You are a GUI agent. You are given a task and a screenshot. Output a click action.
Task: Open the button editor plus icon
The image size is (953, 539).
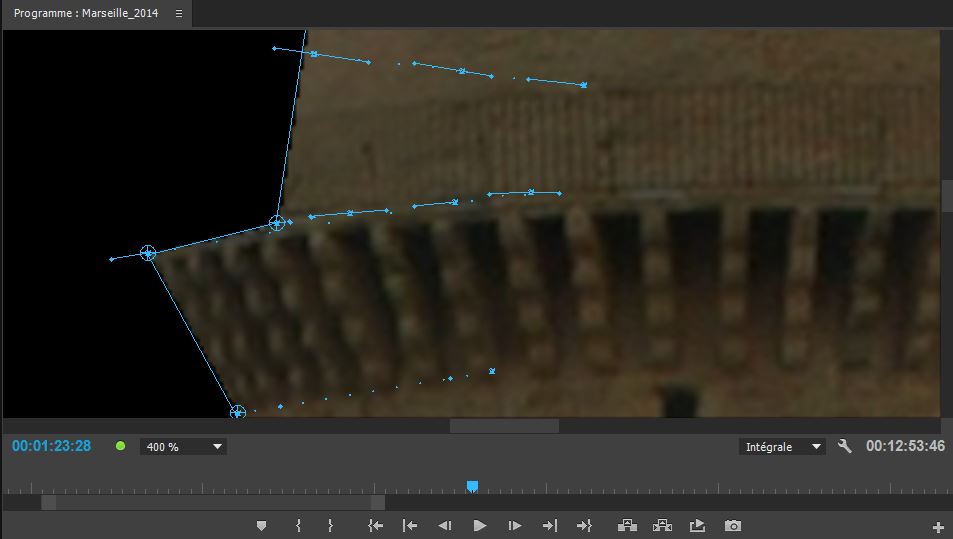click(x=938, y=527)
